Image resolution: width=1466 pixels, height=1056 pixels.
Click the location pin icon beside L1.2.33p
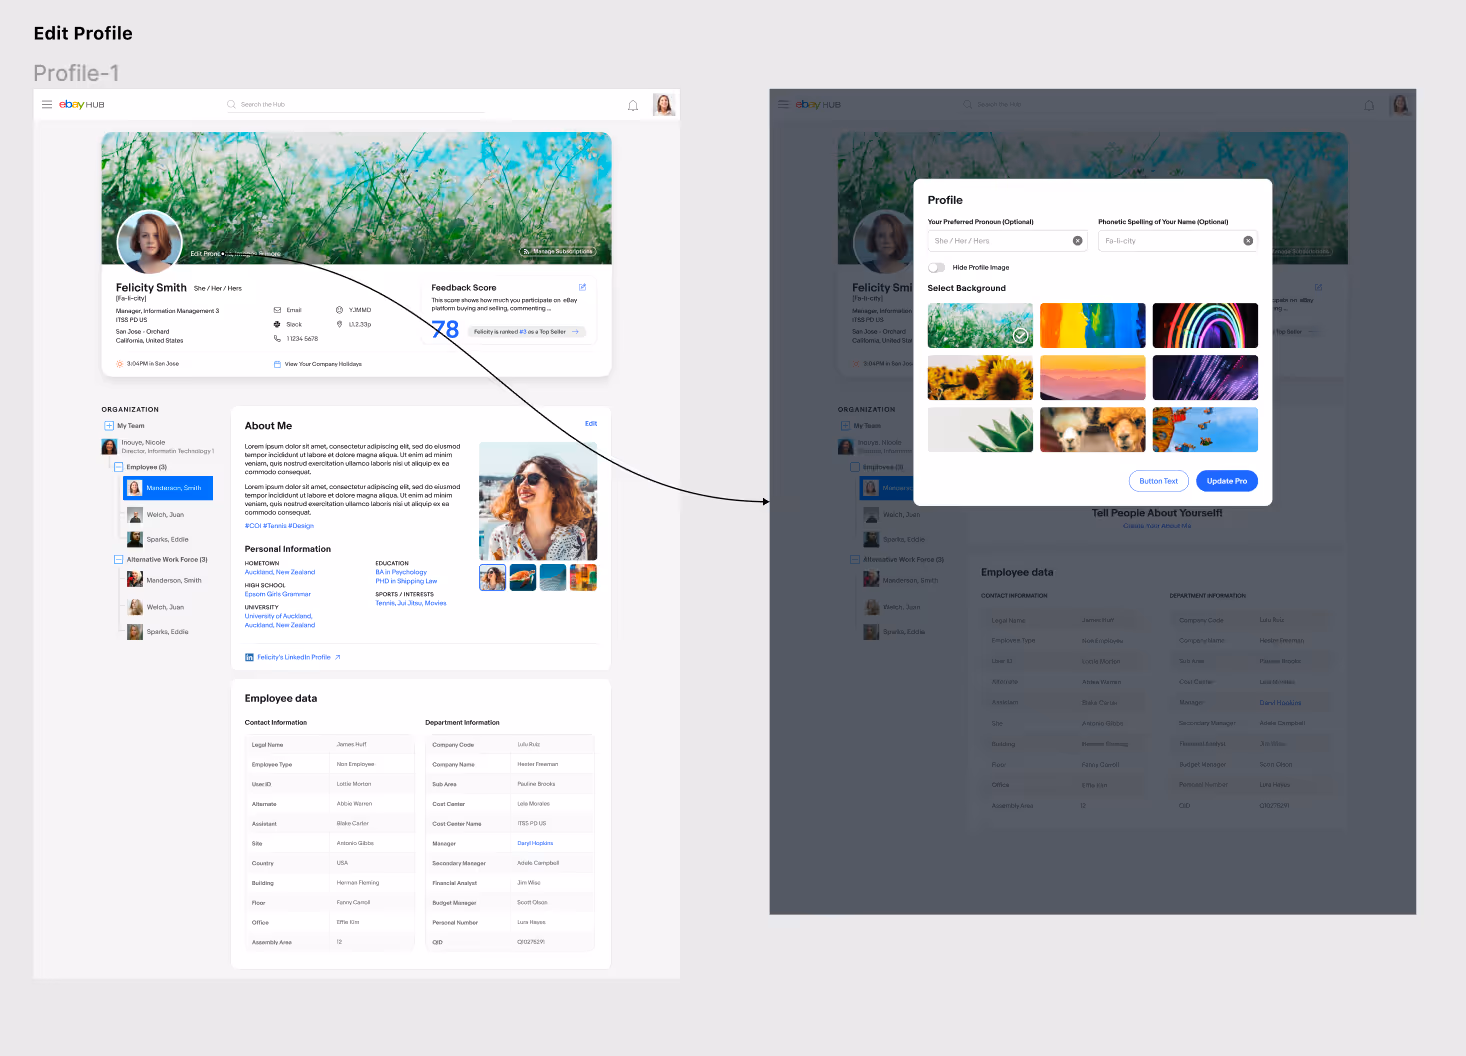340,324
